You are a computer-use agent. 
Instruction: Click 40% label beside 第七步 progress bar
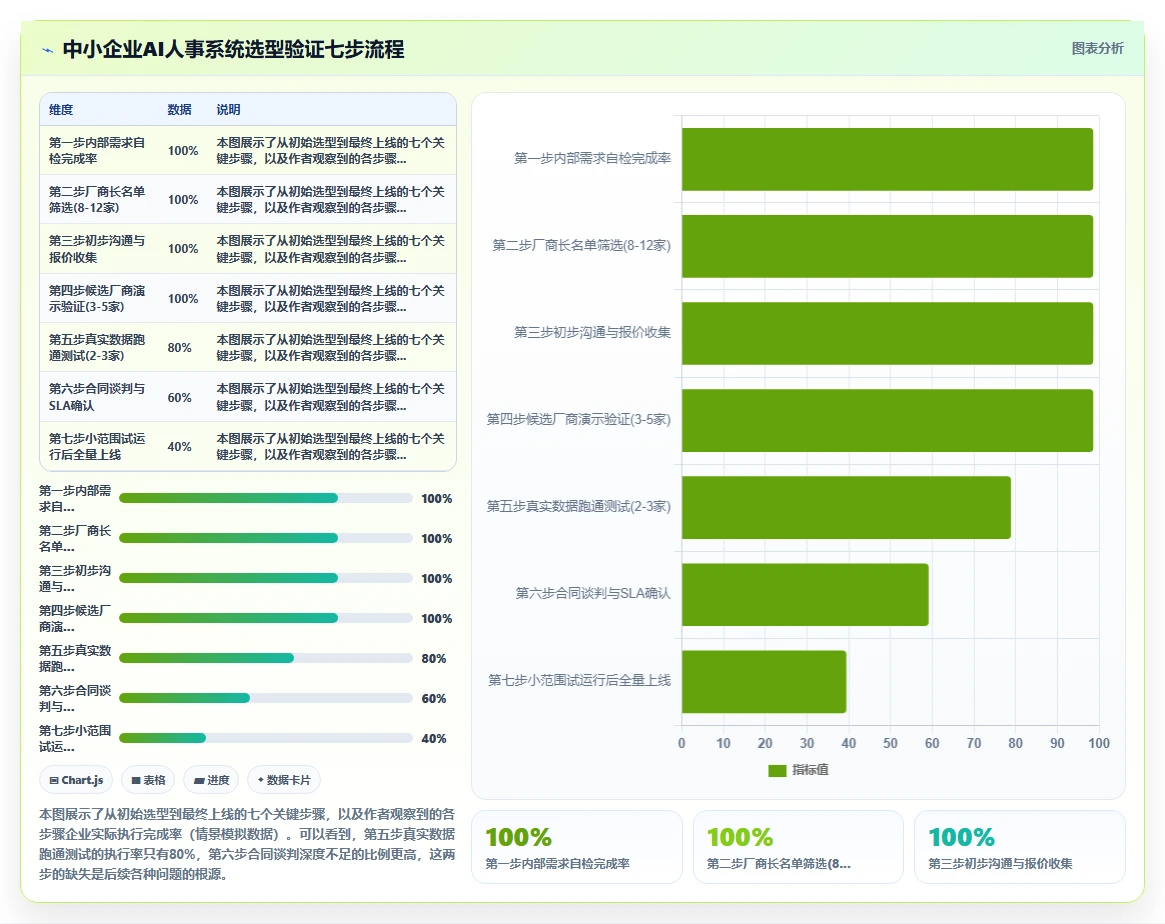[434, 739]
